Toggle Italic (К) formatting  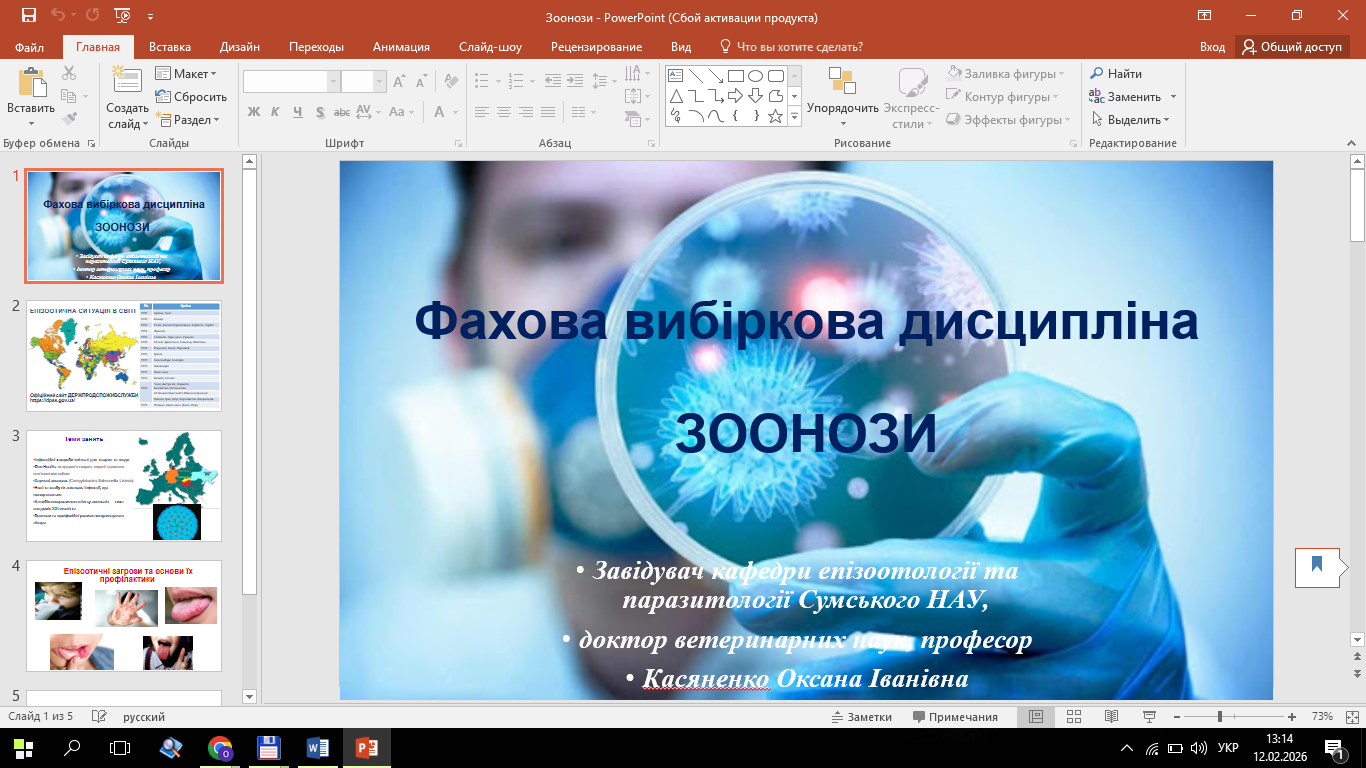(276, 112)
